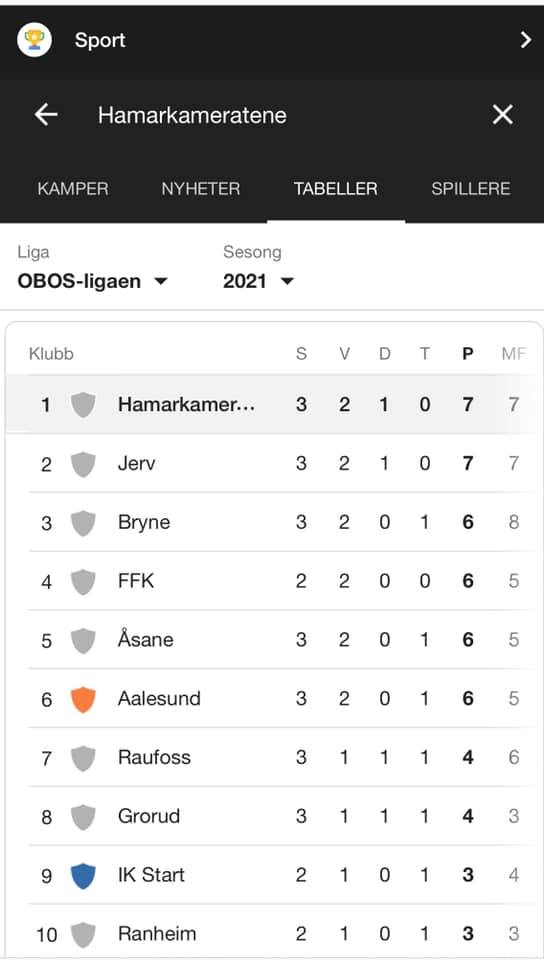Select the Raufoss team name
This screenshot has height=960, width=544.
[154, 757]
